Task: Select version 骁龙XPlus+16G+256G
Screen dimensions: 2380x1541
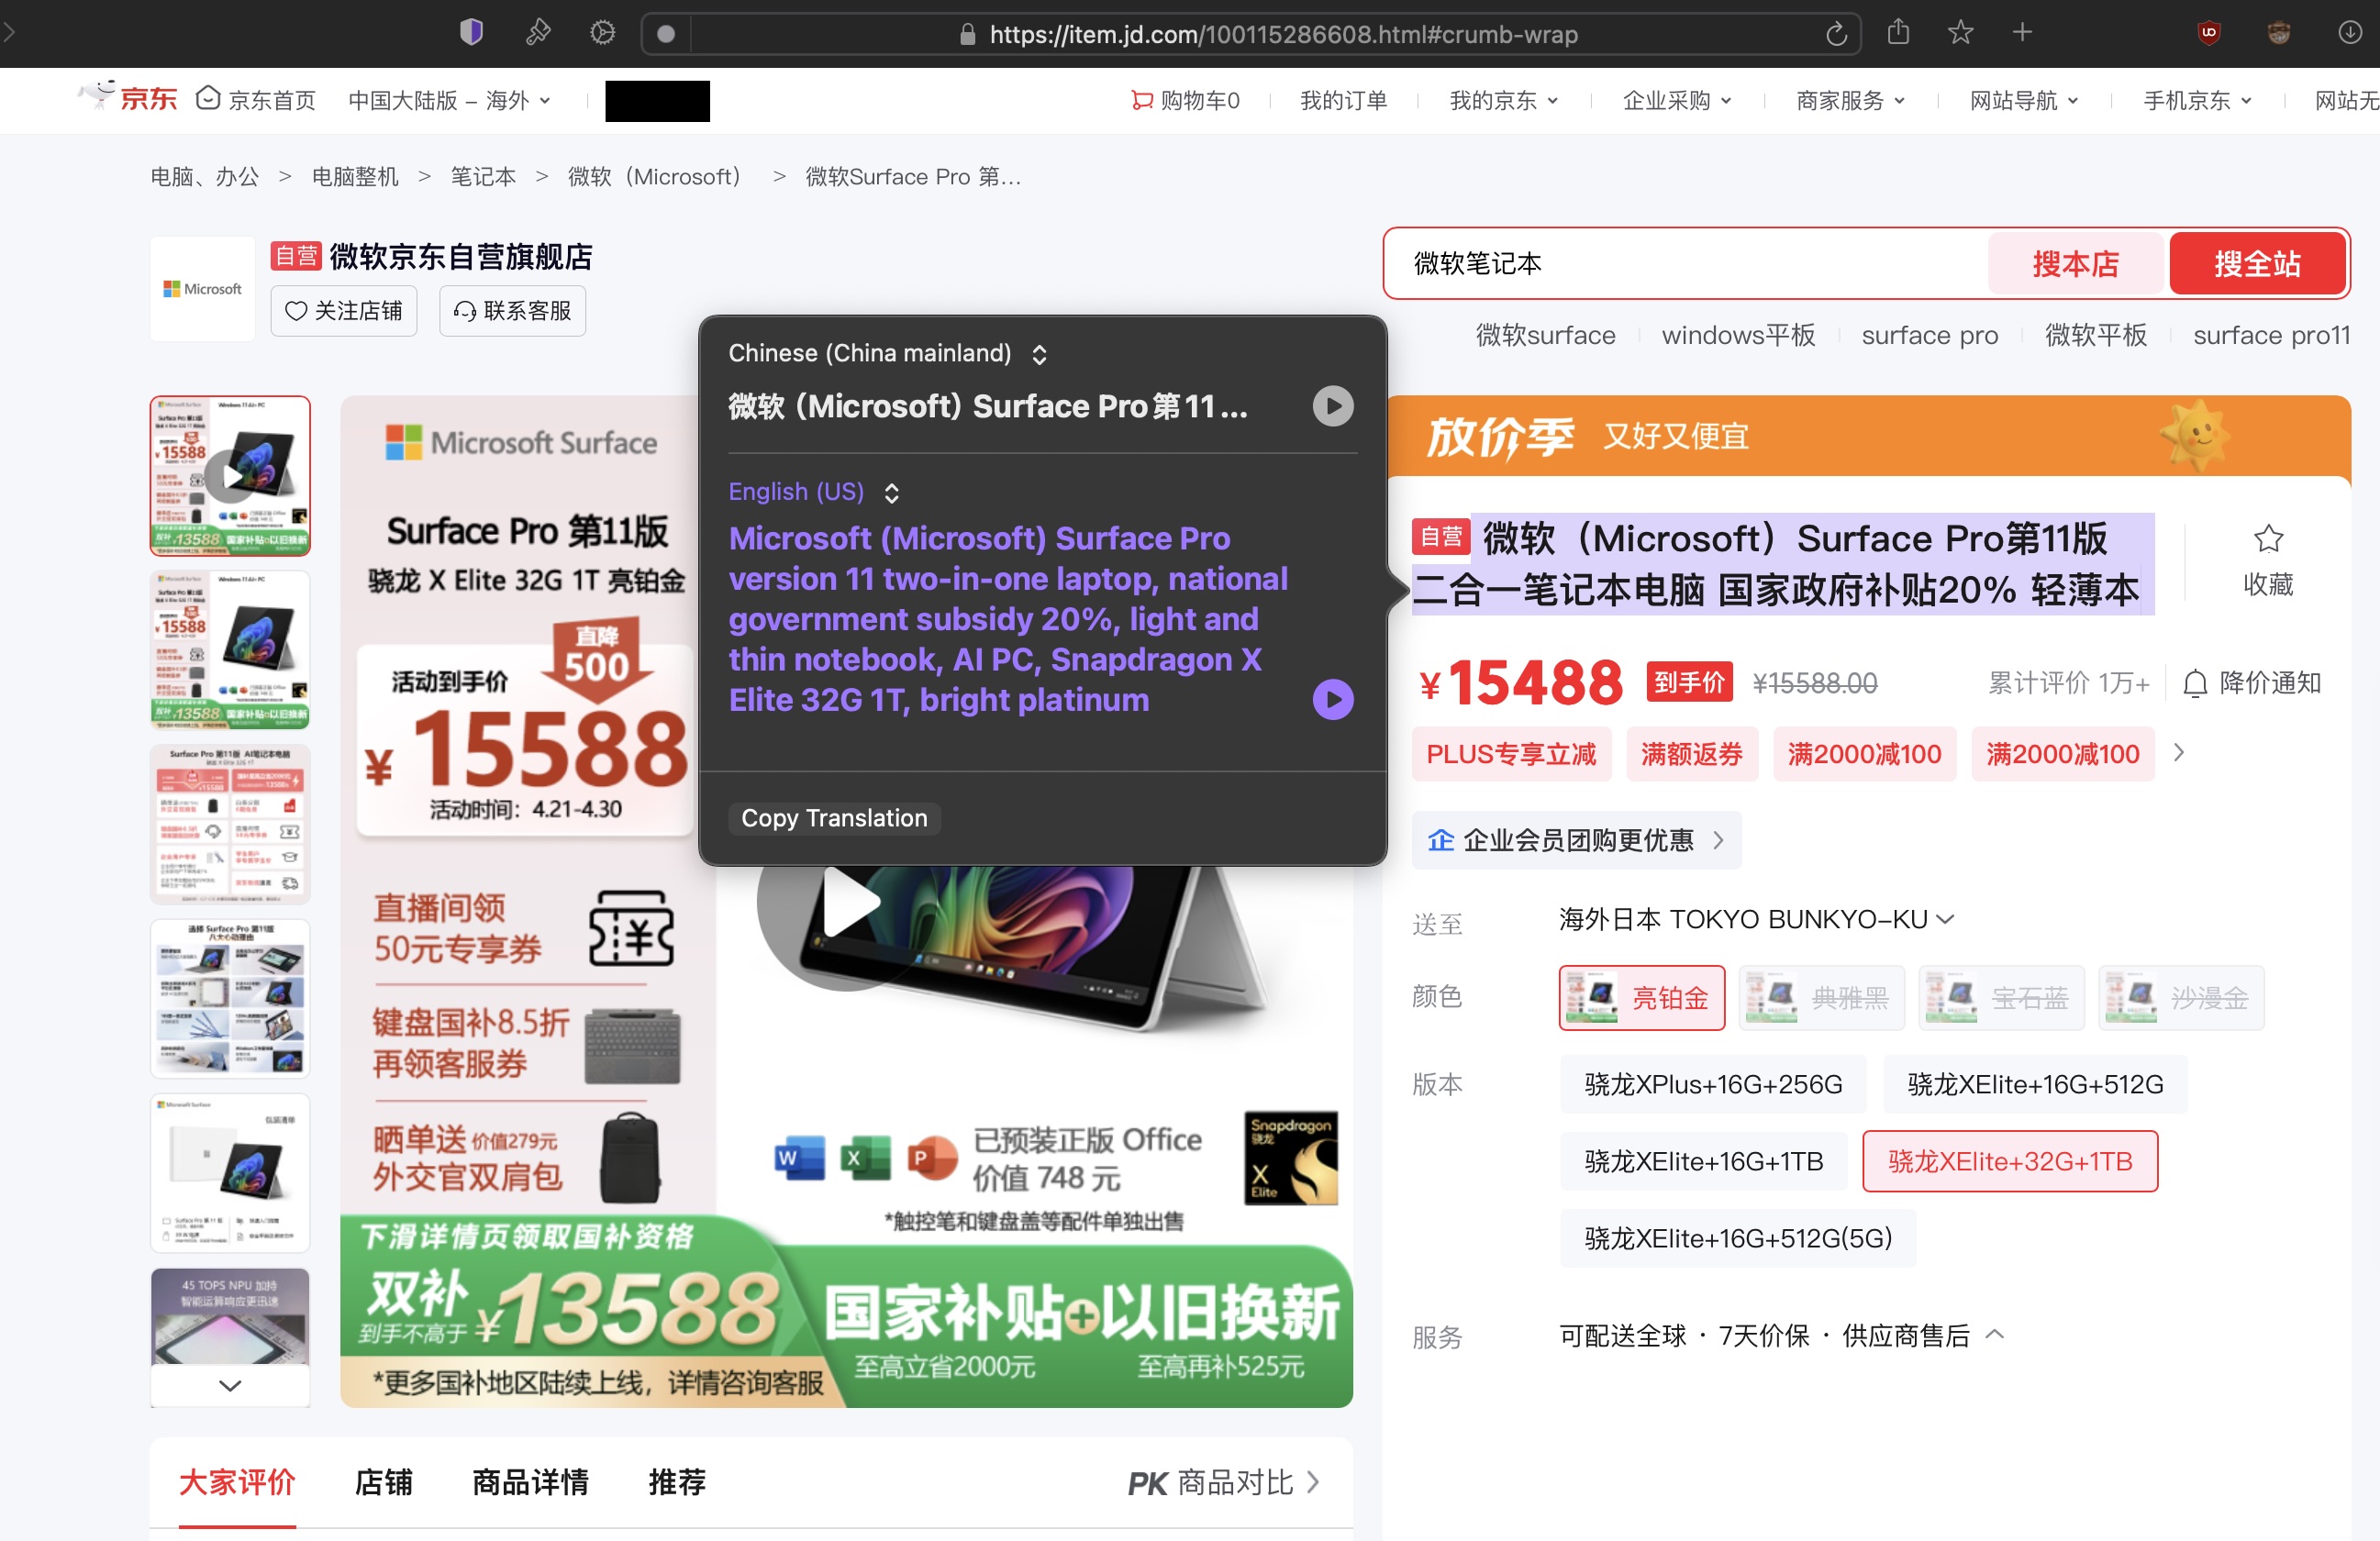Action: 1713,1084
